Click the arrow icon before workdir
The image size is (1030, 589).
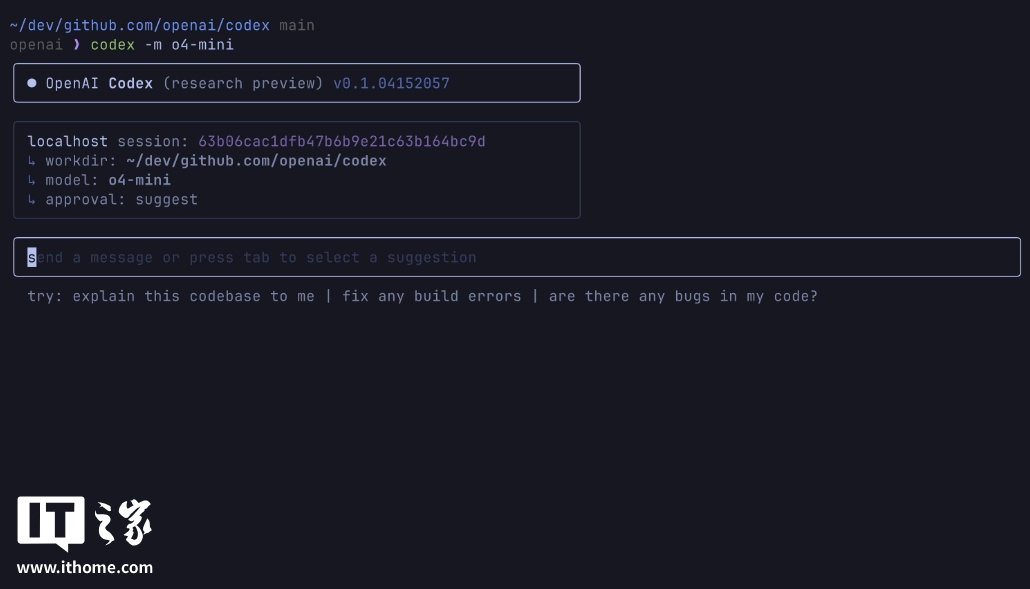coord(32,161)
